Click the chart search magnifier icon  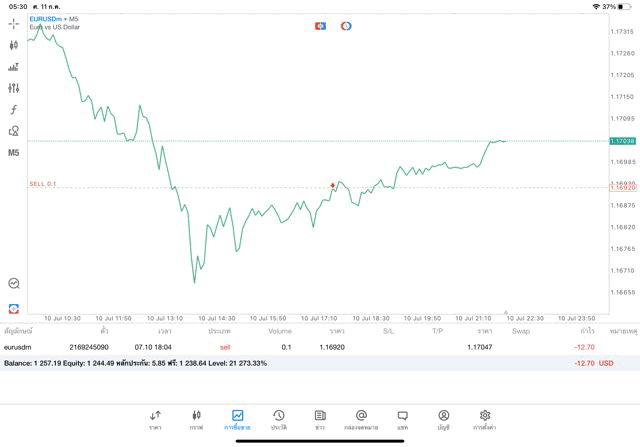[14, 284]
